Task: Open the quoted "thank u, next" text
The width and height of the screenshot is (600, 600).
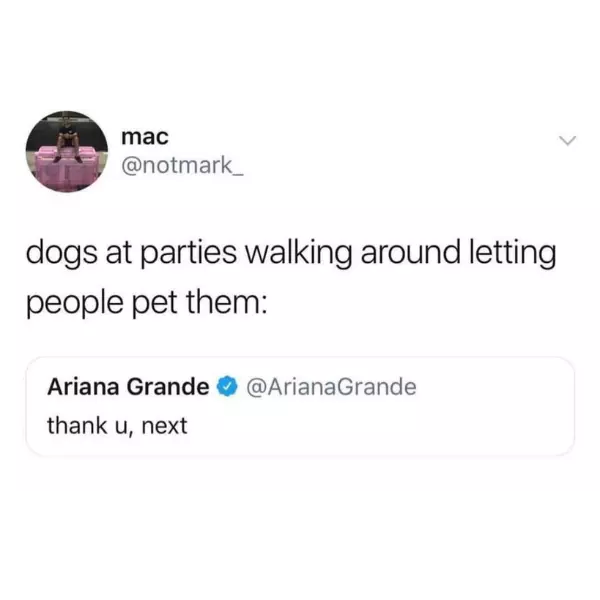Action: tap(117, 426)
